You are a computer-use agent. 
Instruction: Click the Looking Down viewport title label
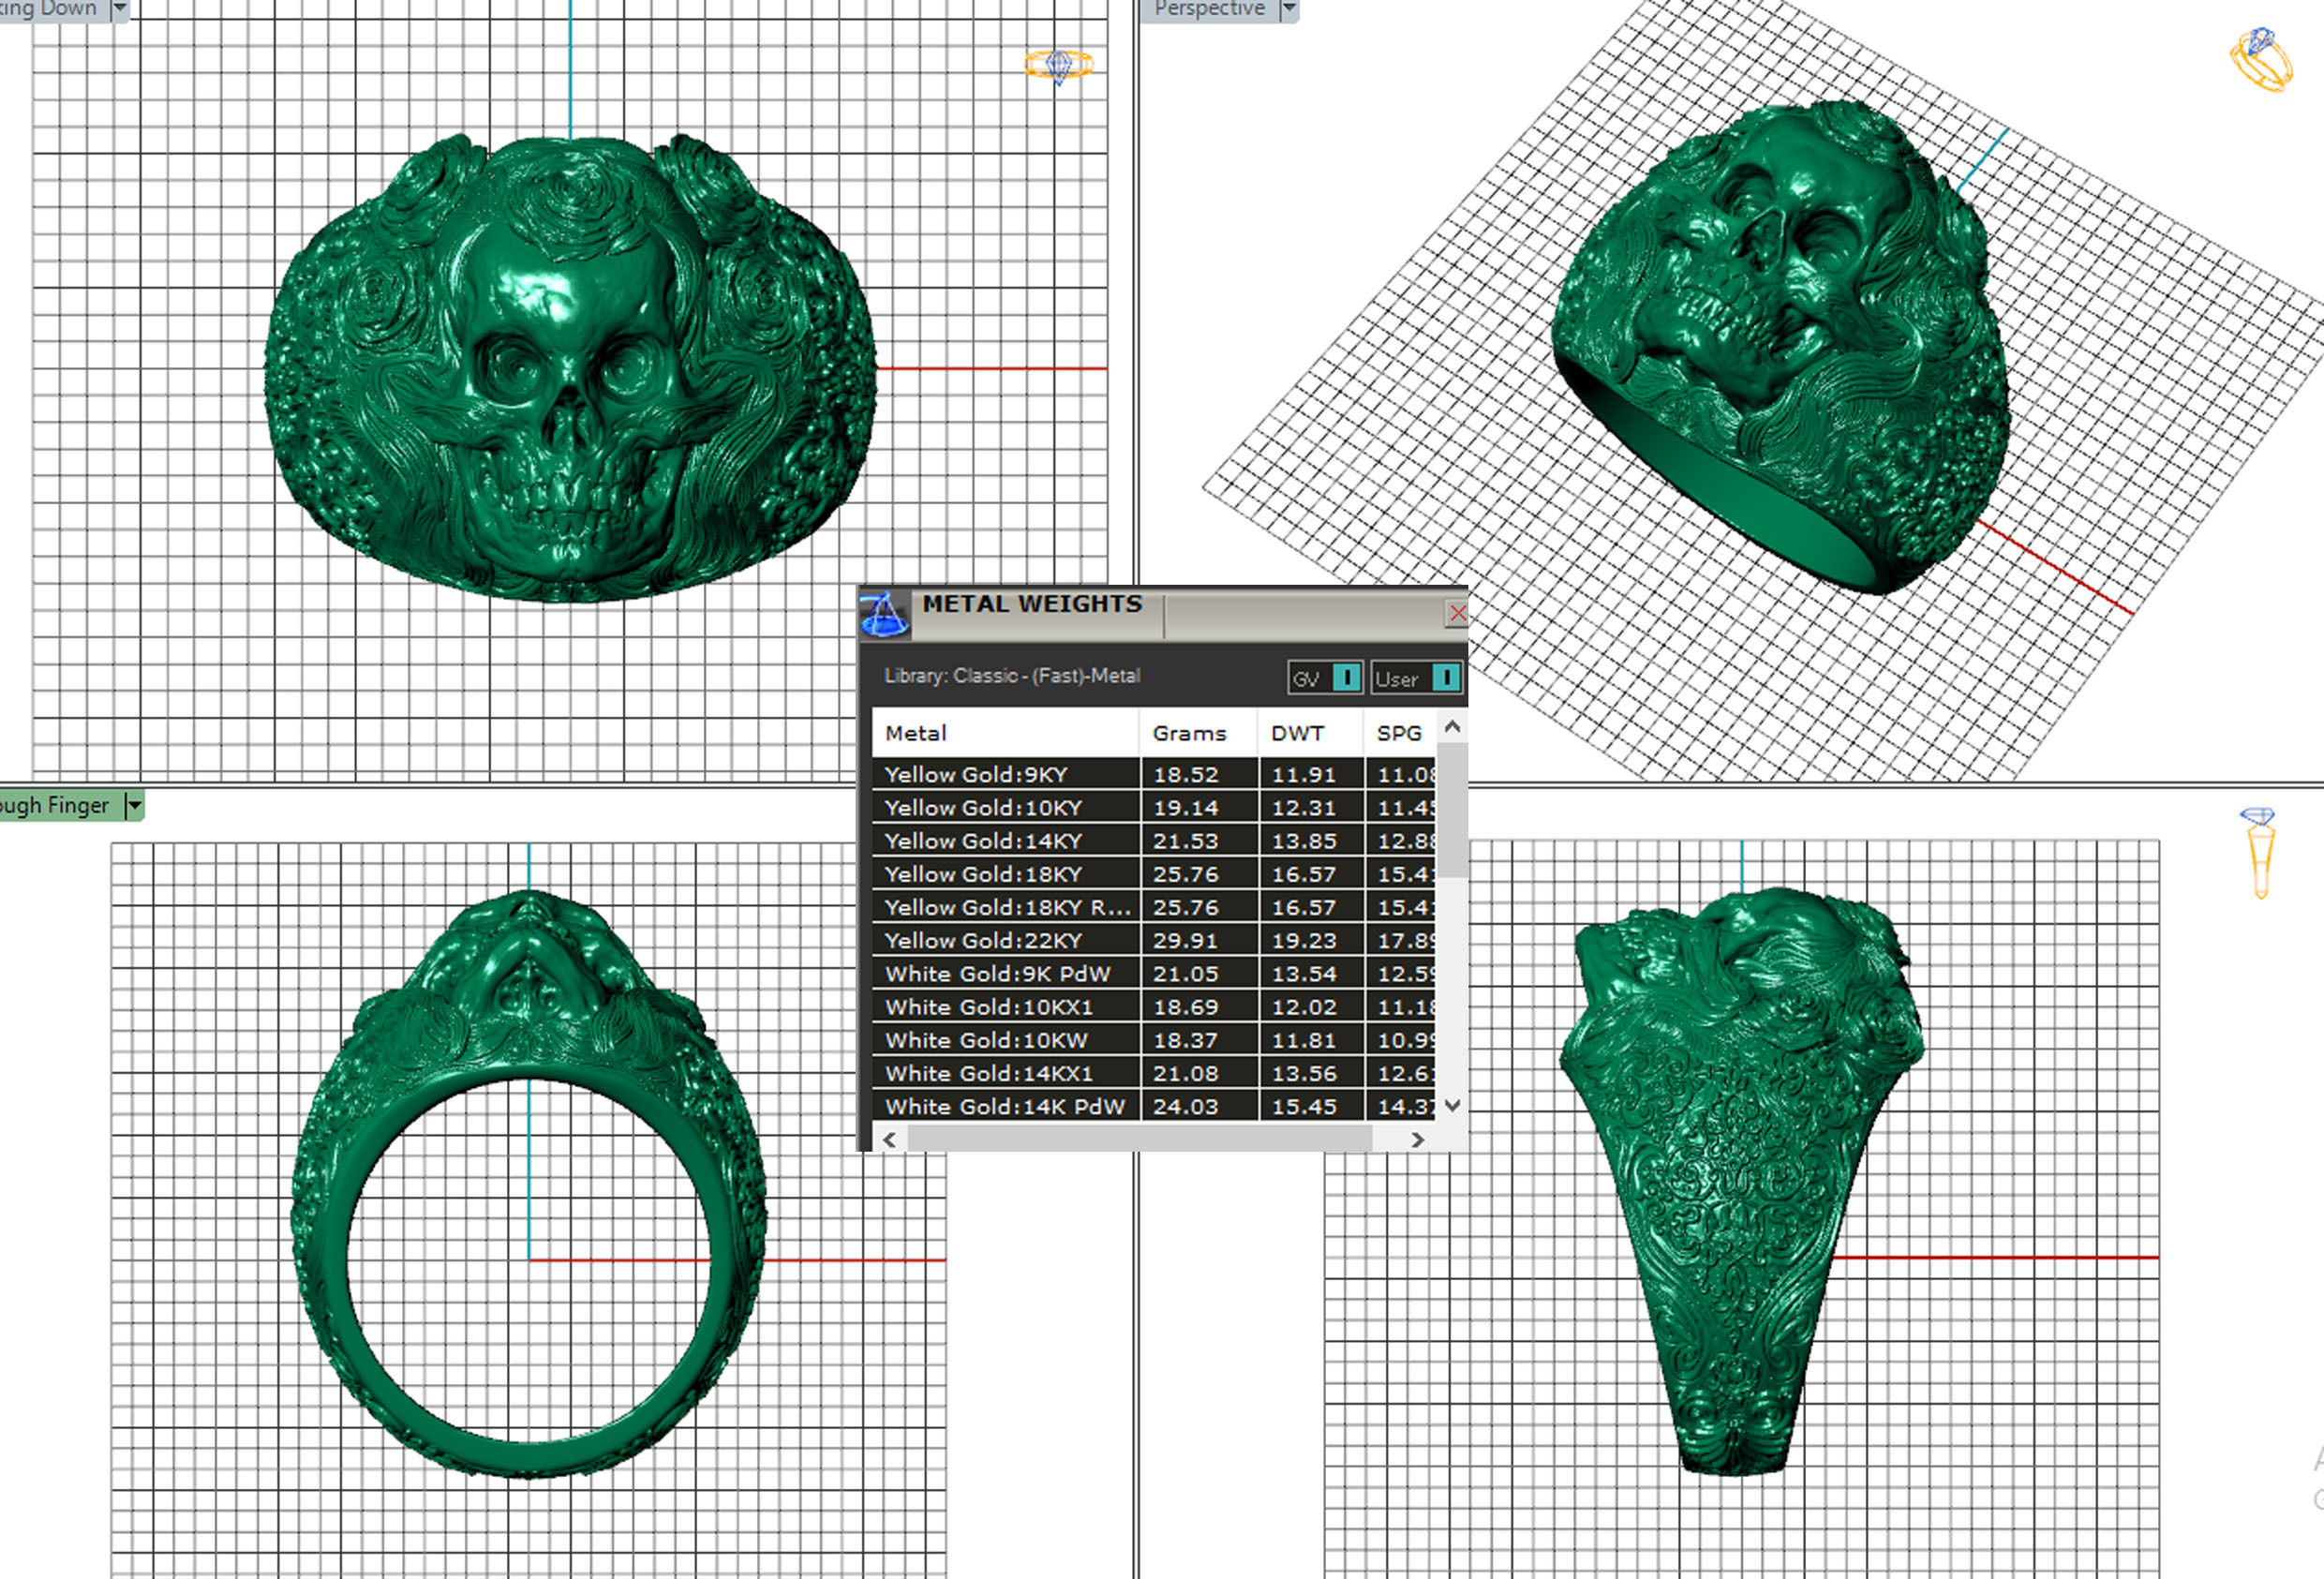(x=48, y=9)
